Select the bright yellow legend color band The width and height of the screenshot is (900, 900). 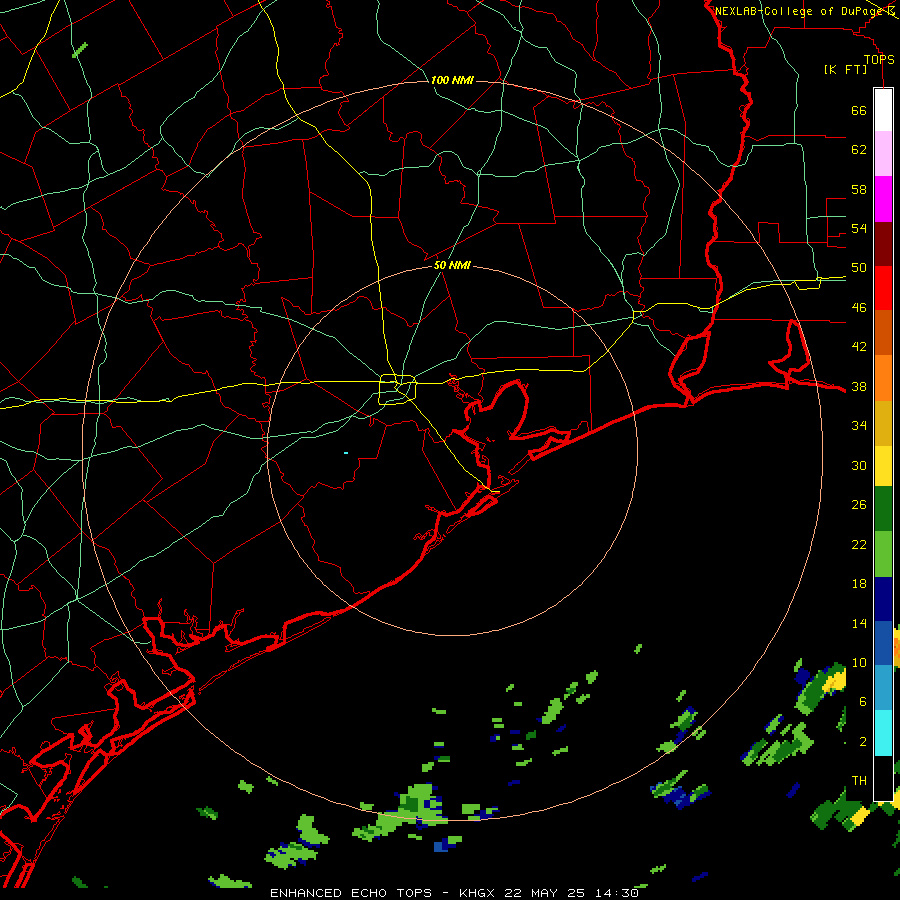click(x=883, y=466)
